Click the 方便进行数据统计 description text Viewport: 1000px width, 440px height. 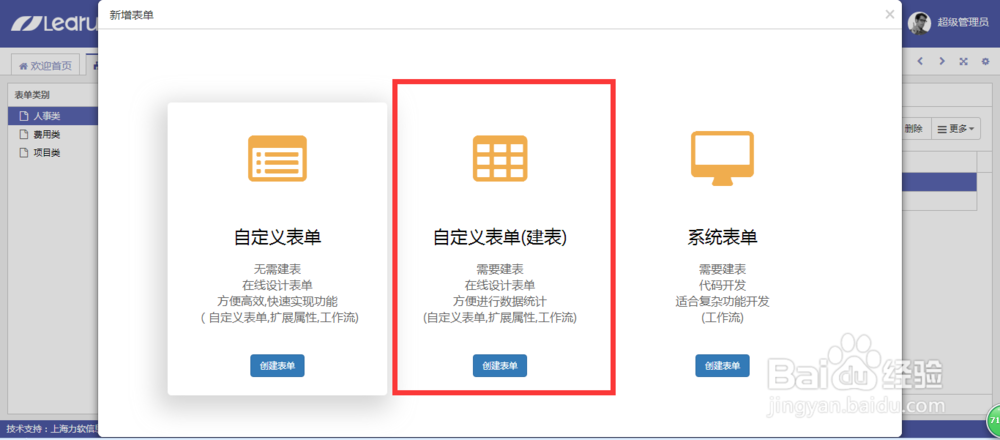pyautogui.click(x=499, y=301)
